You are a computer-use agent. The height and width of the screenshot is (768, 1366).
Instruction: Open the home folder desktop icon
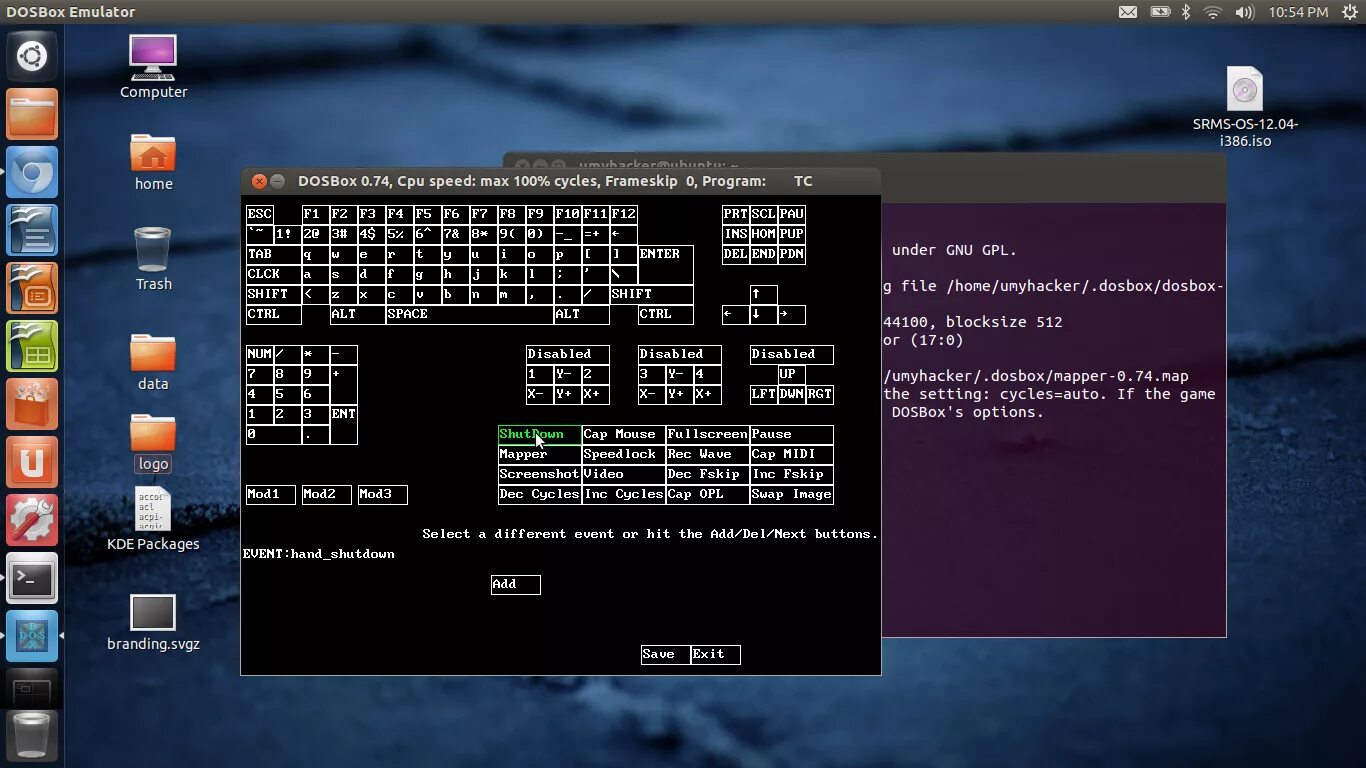[x=153, y=162]
